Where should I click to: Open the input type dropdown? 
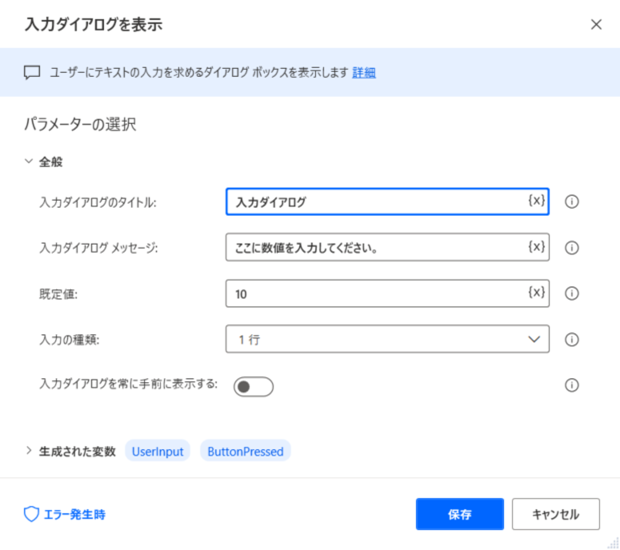coord(387,339)
